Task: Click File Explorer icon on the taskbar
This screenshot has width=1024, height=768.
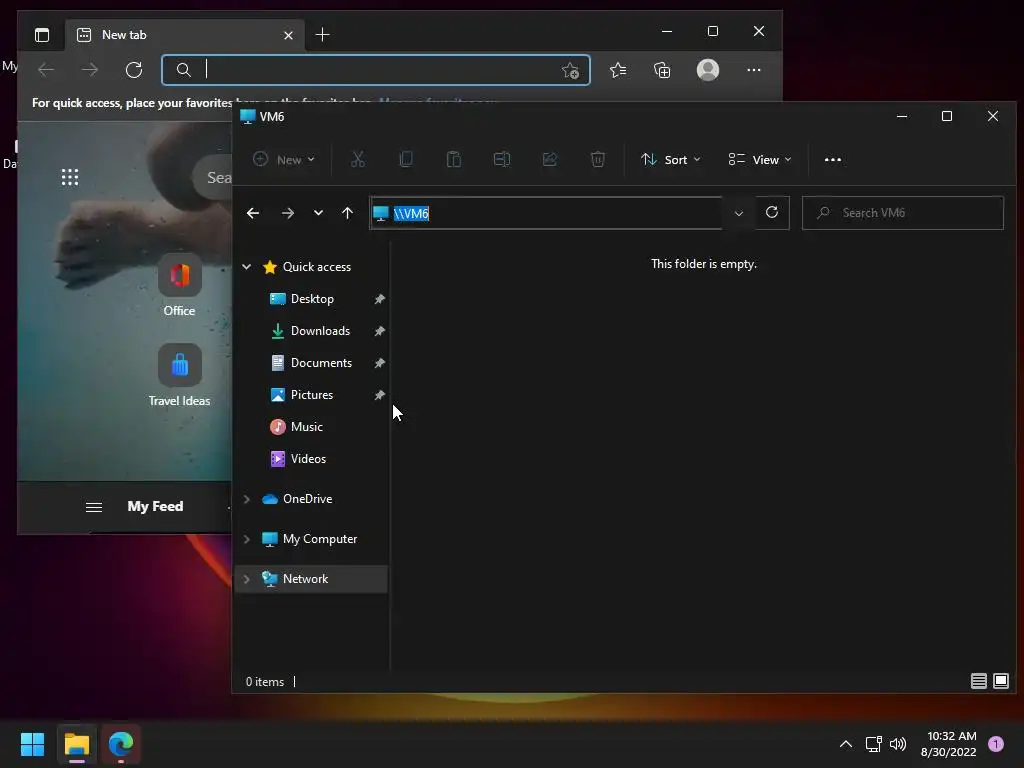Action: tap(76, 744)
